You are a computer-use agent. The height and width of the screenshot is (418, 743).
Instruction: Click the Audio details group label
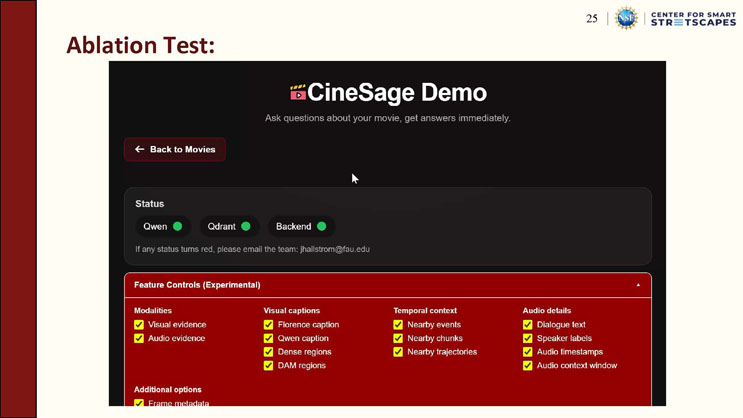tap(547, 310)
